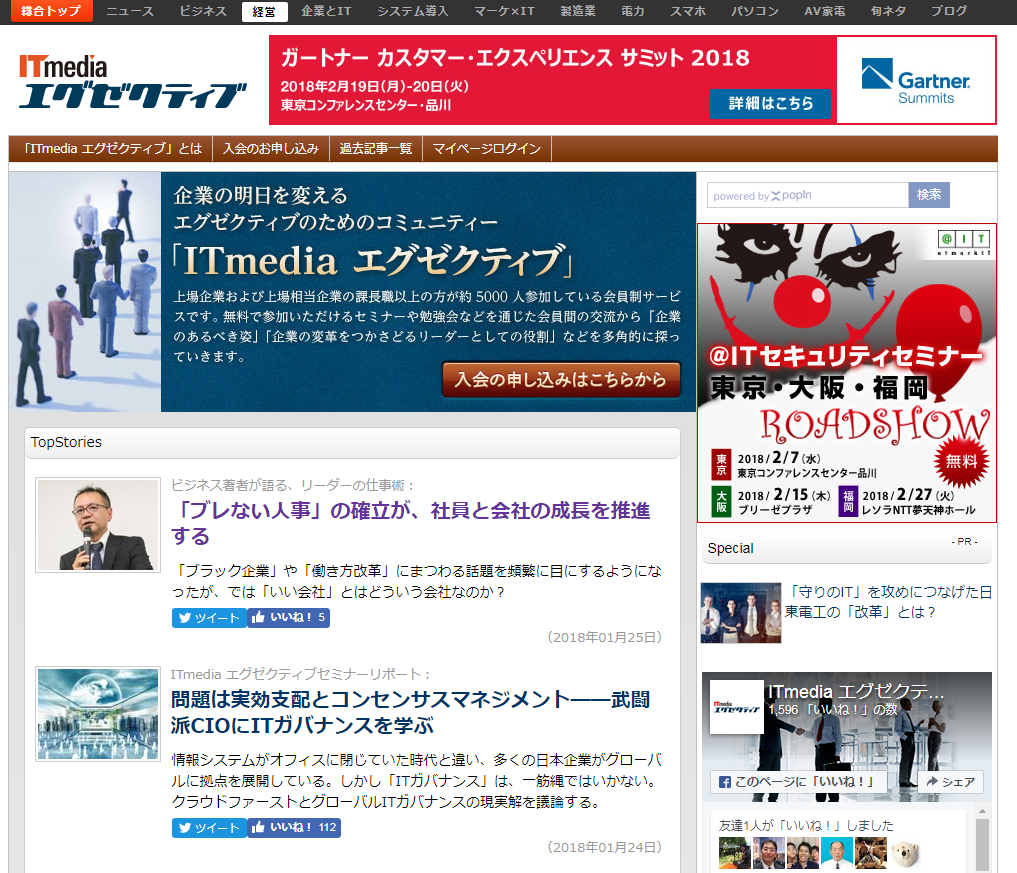1017x873 pixels.
Task: Click the Facebook widget scrollbar up arrow
Action: 982,811
